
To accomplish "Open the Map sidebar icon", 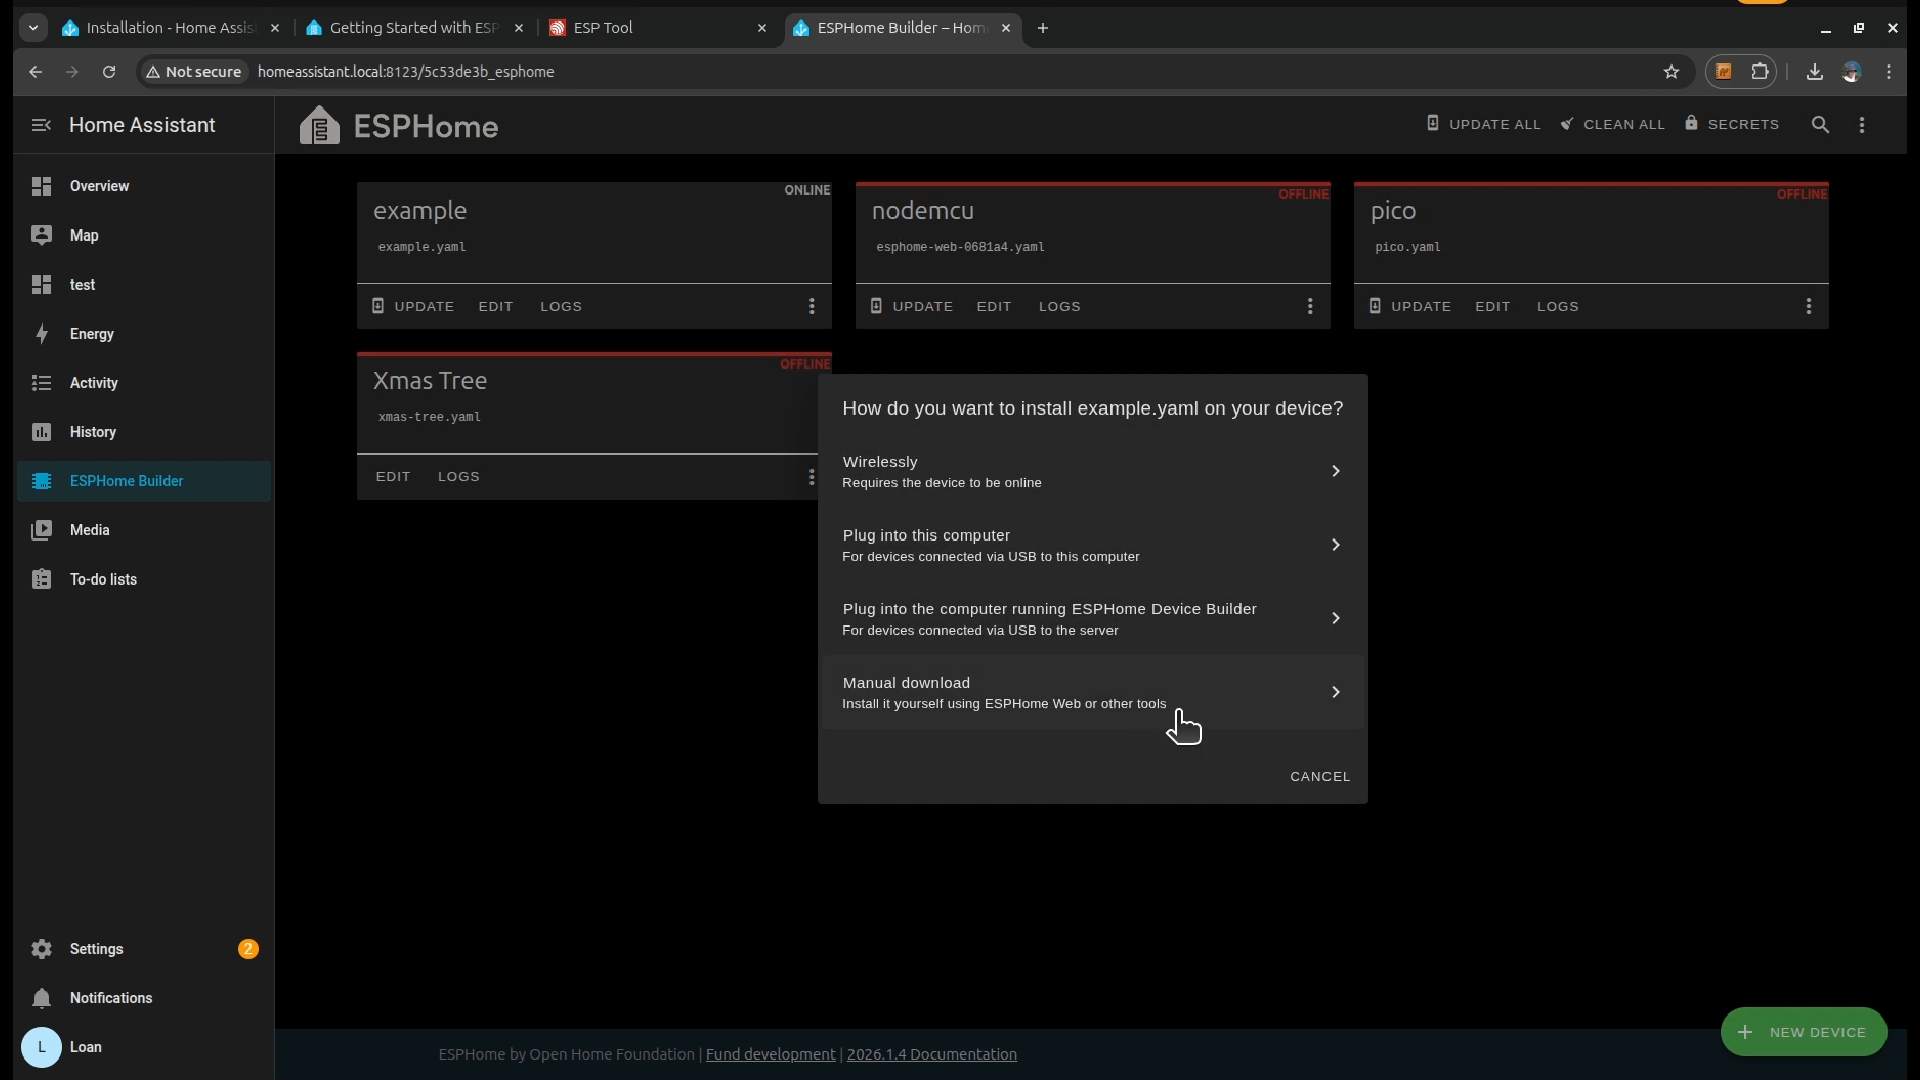I will tap(41, 235).
